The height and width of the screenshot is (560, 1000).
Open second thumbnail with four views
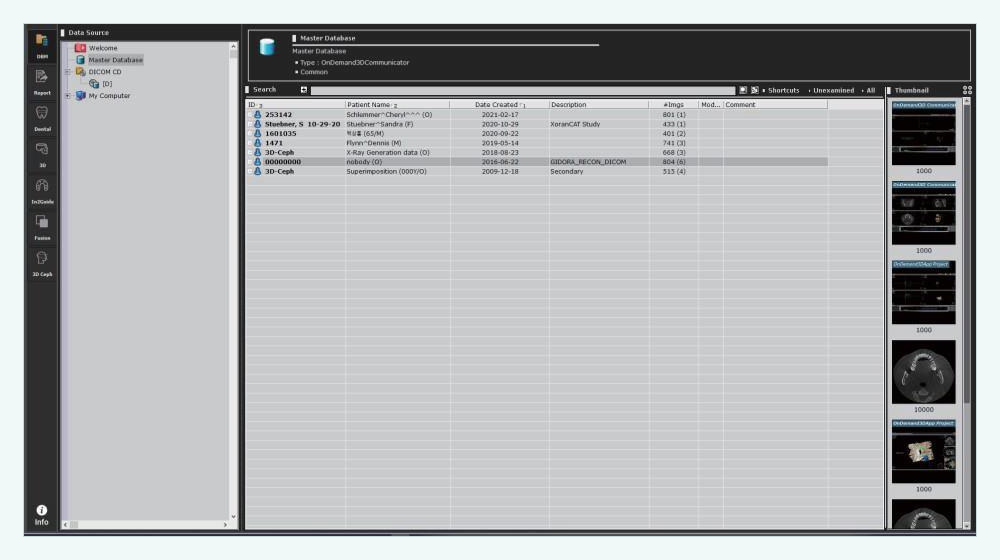pyautogui.click(x=923, y=213)
